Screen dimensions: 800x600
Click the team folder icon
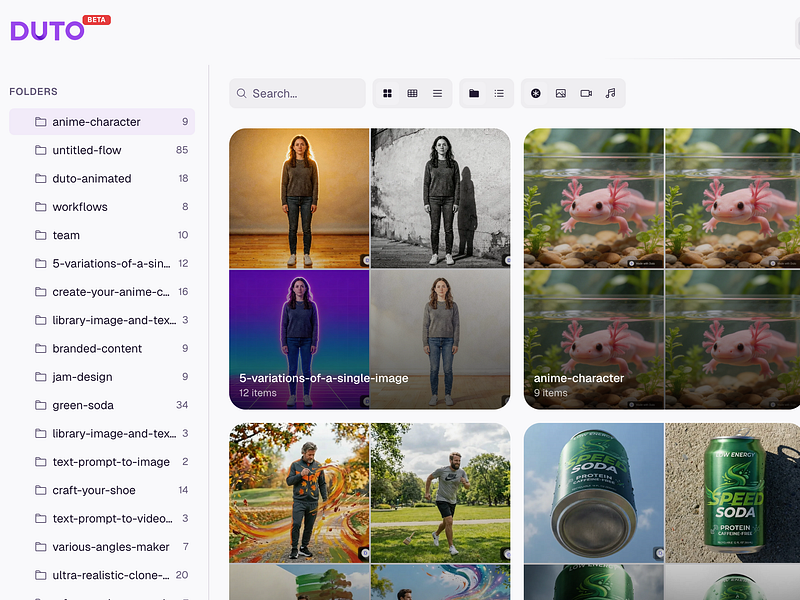tap(40, 235)
